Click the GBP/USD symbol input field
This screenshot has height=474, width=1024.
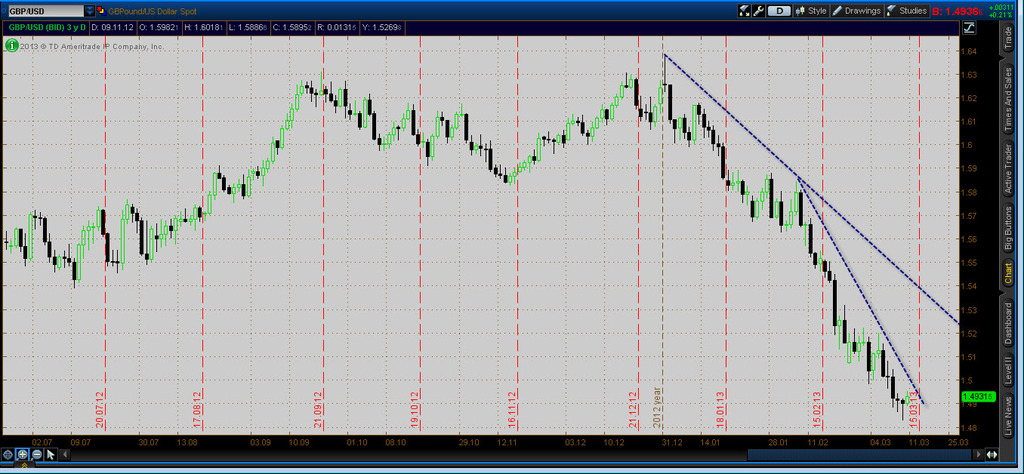click(x=44, y=10)
